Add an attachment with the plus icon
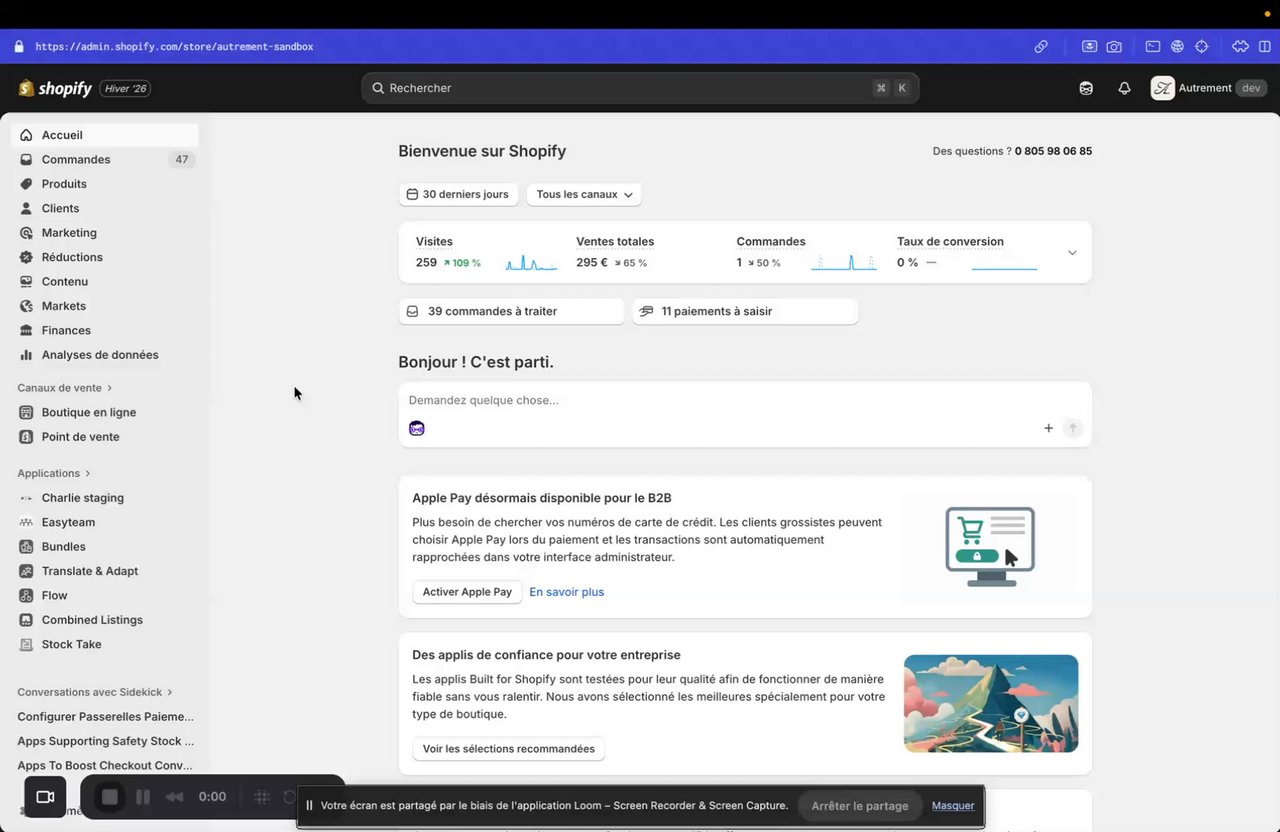 1048,428
